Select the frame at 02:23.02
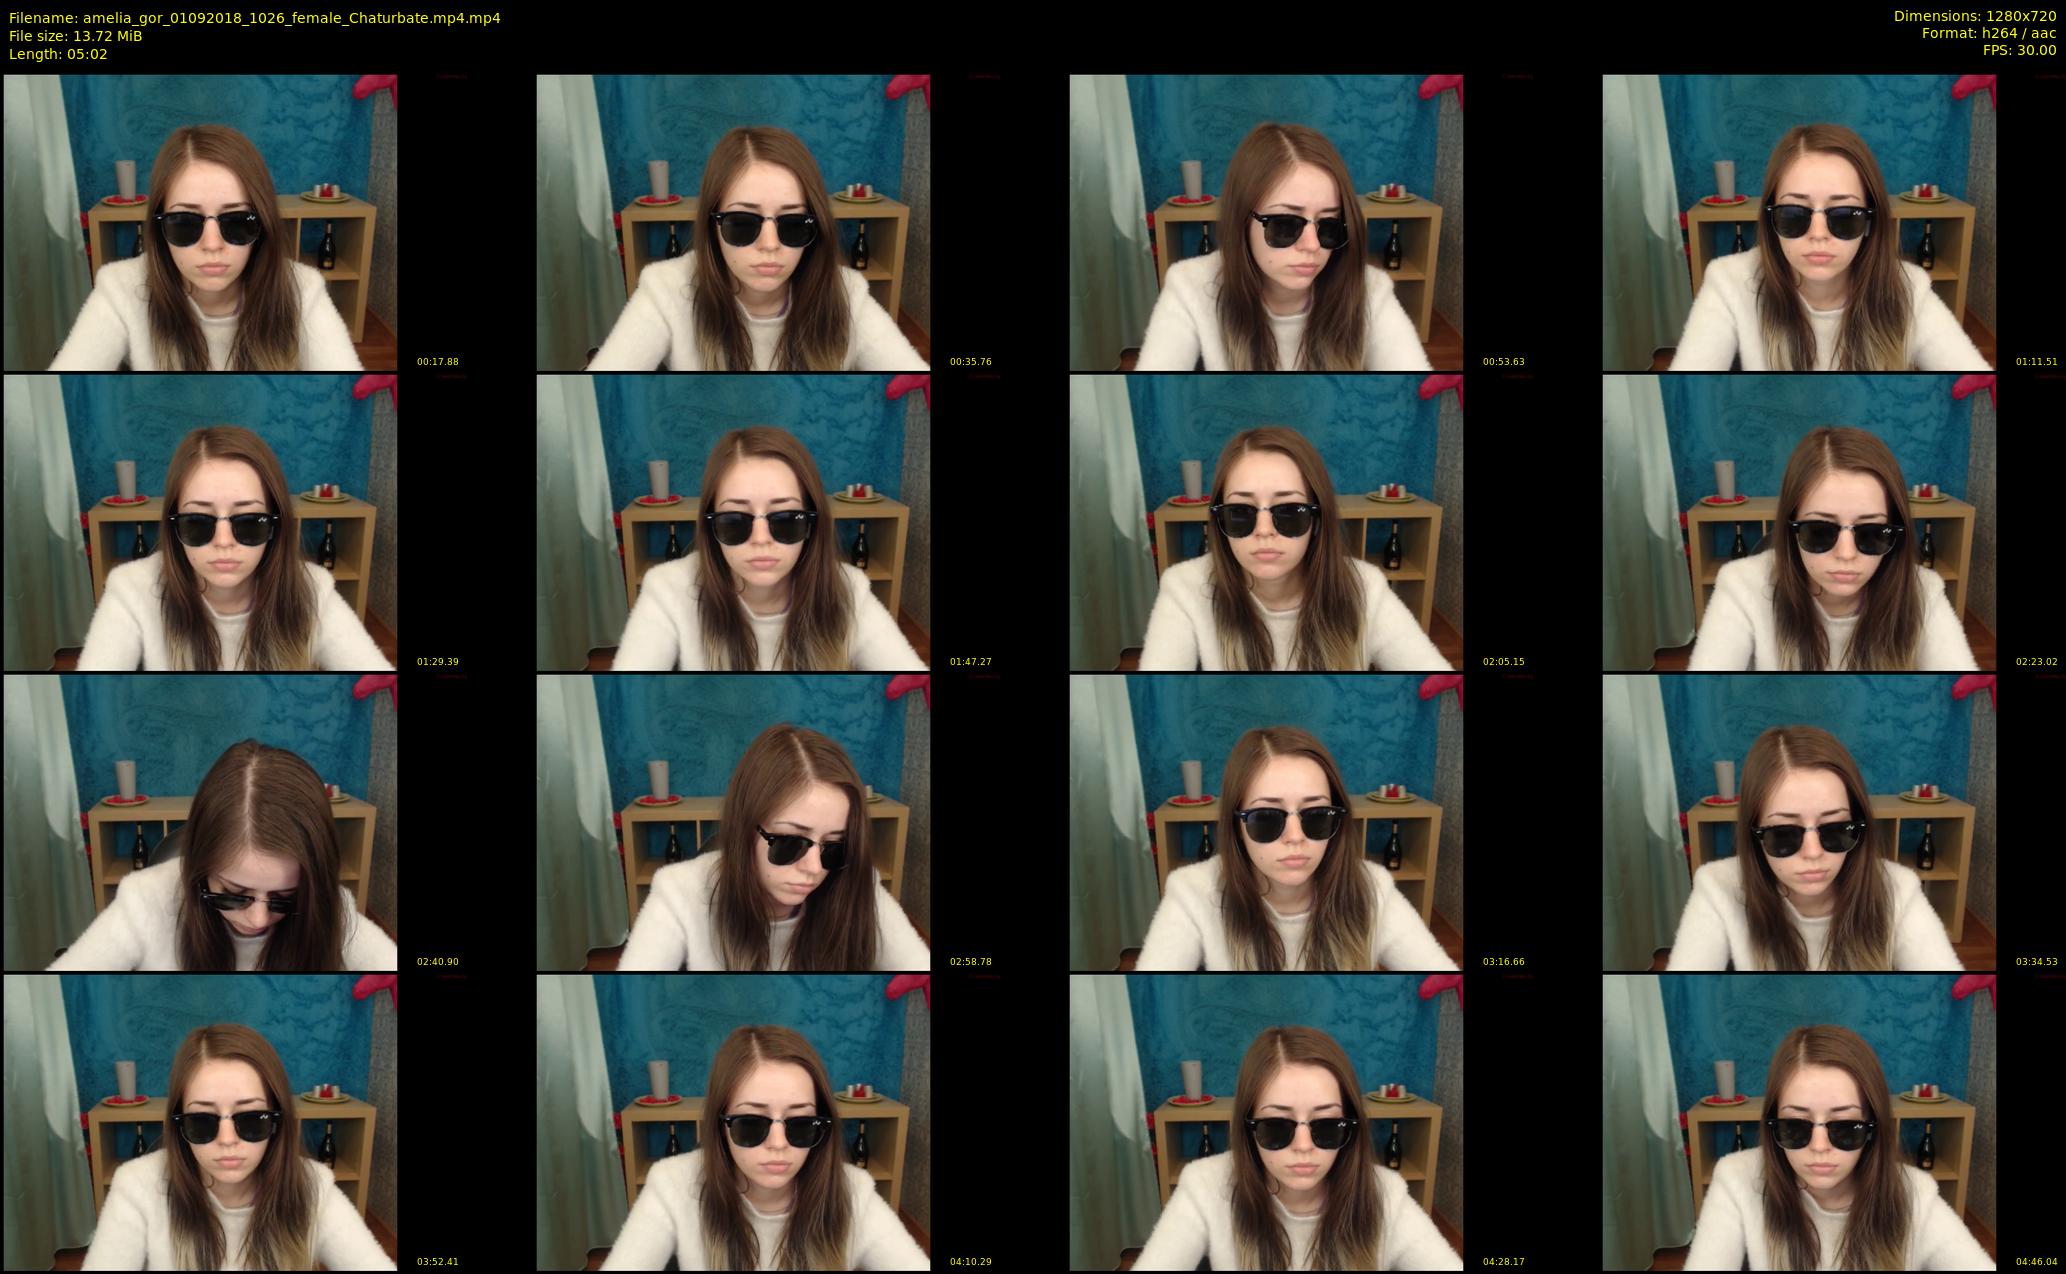The height and width of the screenshot is (1274, 2066). (1799, 522)
